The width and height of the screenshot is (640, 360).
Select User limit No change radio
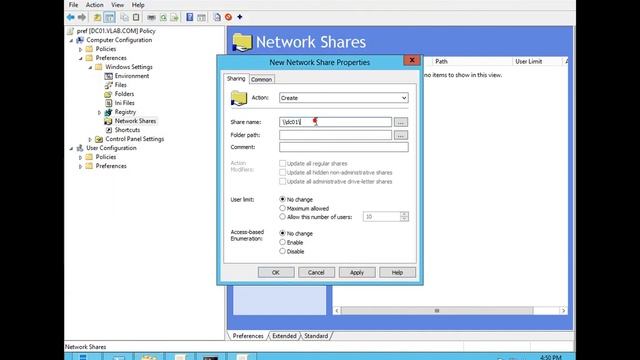pyautogui.click(x=282, y=199)
